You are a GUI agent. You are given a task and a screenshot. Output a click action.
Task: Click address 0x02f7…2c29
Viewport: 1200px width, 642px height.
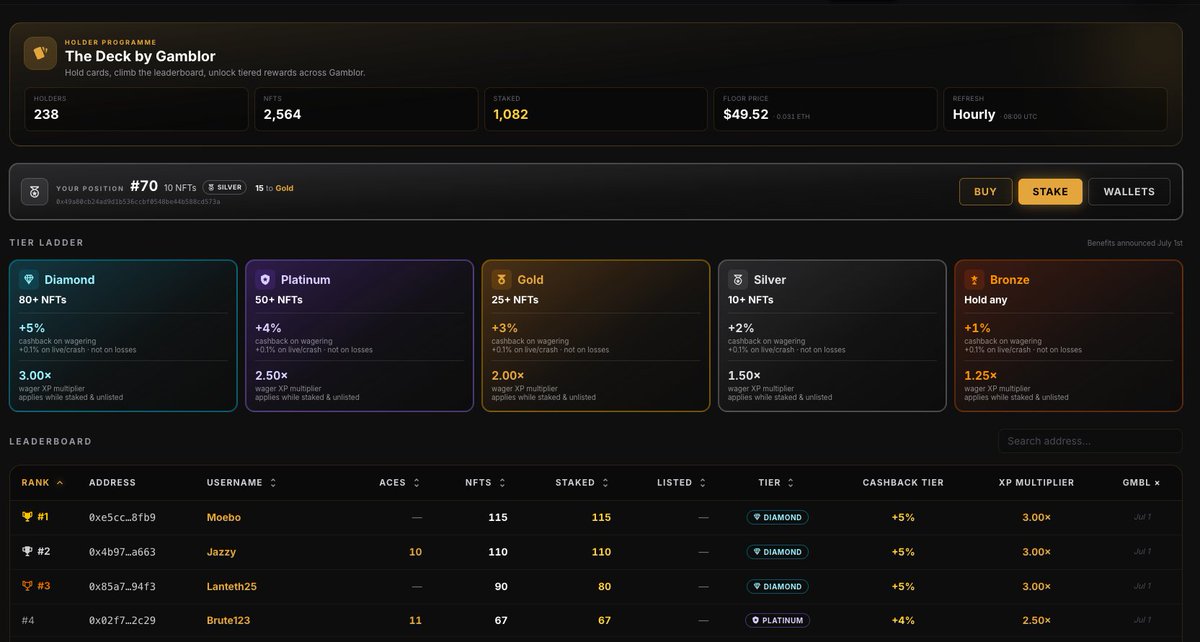coord(122,620)
